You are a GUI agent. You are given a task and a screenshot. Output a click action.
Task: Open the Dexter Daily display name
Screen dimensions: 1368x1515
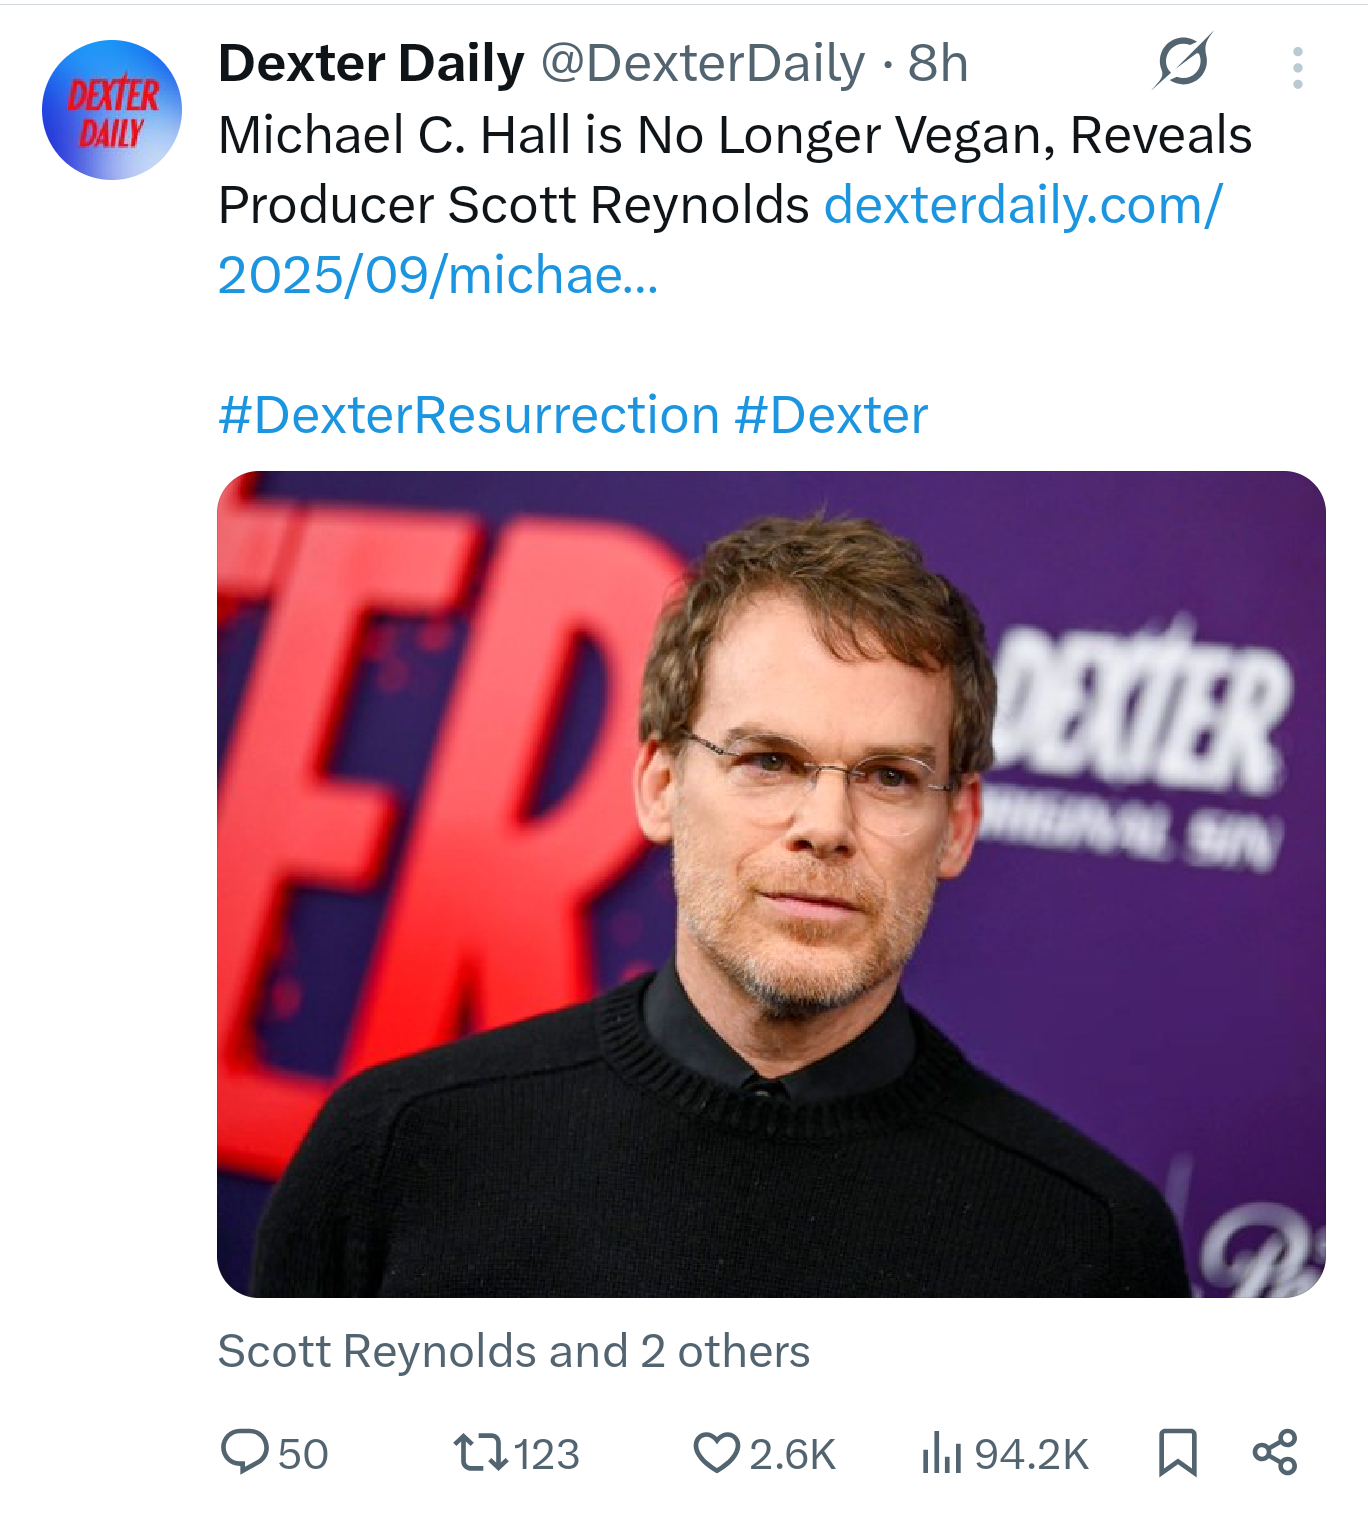[x=371, y=64]
